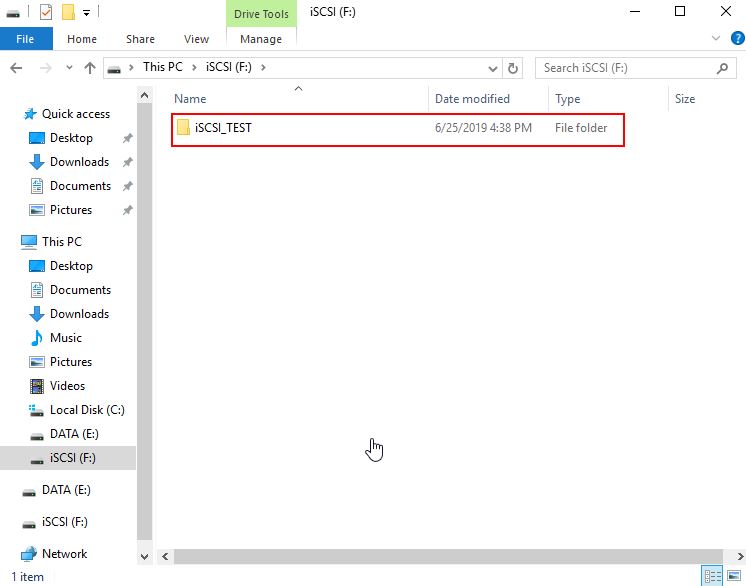Switch to the View ribbon tab
The width and height of the screenshot is (746, 586).
tap(196, 39)
